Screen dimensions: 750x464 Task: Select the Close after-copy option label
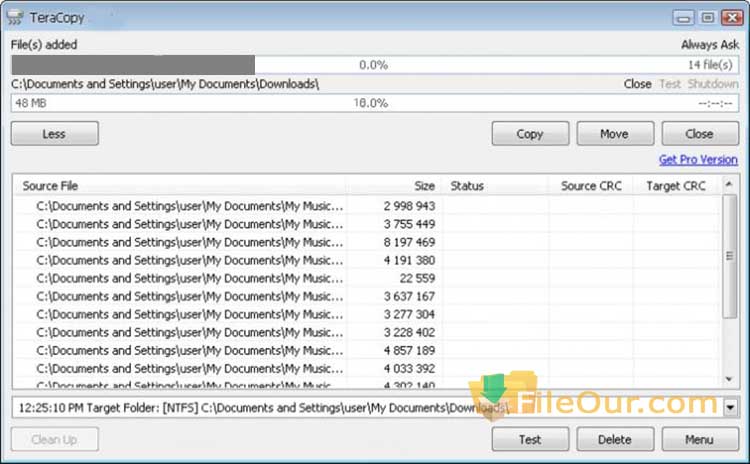coord(637,84)
